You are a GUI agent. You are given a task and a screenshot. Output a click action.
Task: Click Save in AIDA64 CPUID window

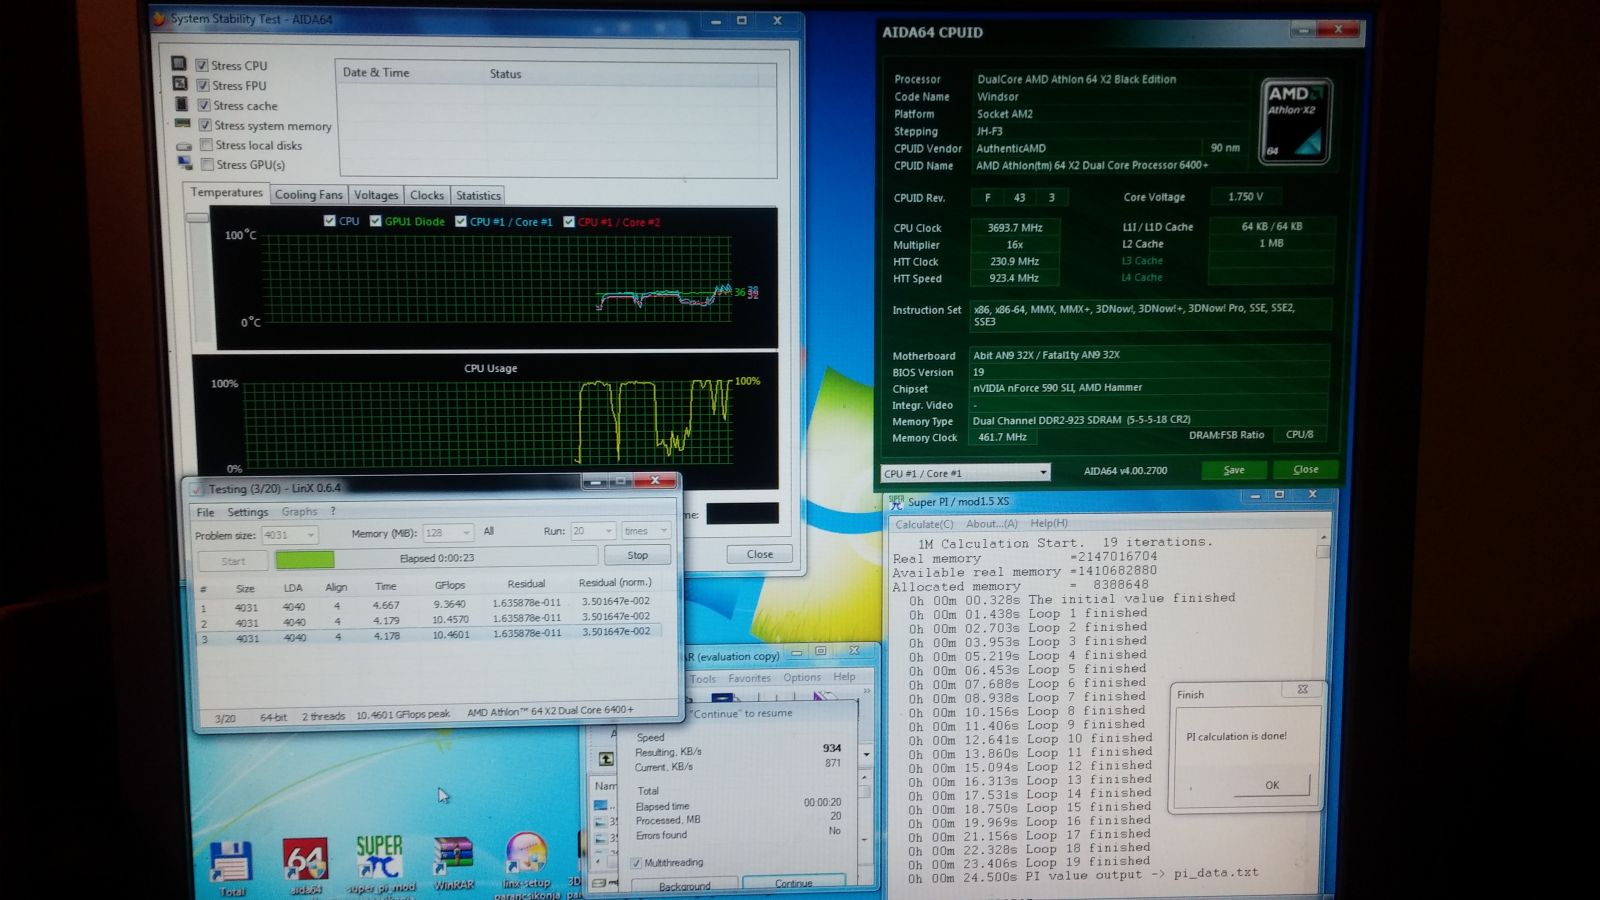tap(1234, 470)
